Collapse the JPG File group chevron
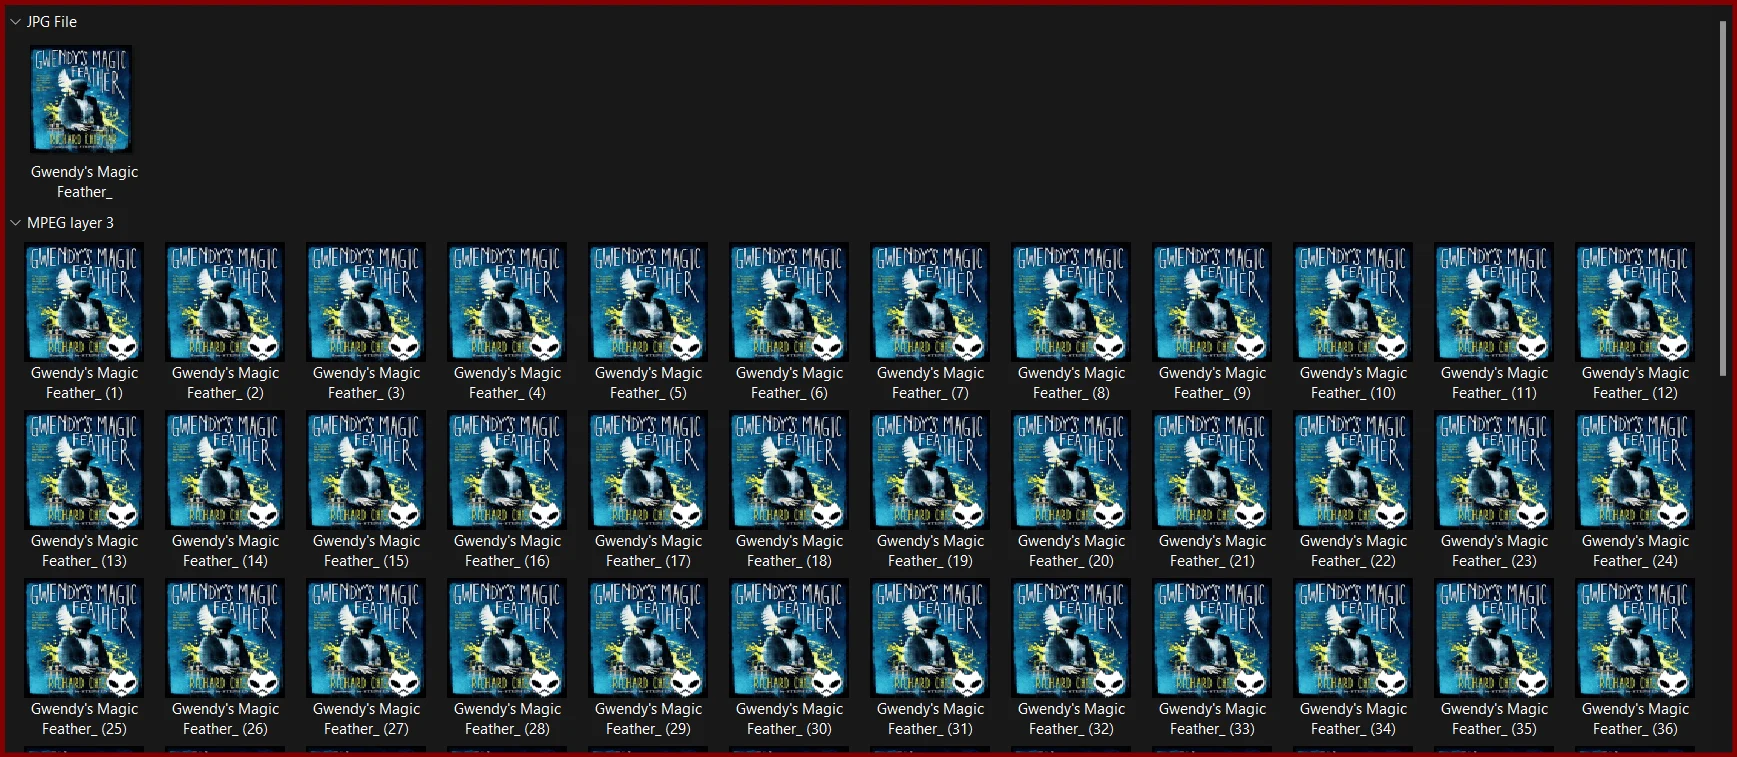 pos(15,21)
